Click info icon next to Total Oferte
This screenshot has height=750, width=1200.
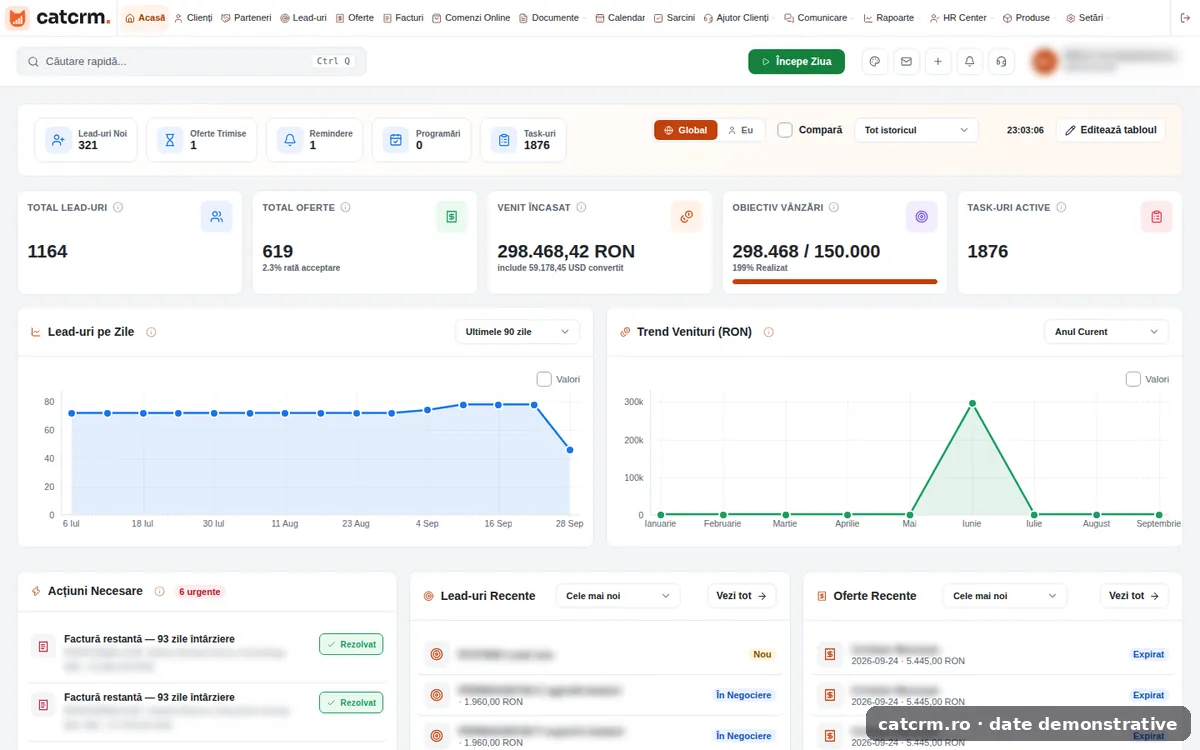click(x=345, y=208)
